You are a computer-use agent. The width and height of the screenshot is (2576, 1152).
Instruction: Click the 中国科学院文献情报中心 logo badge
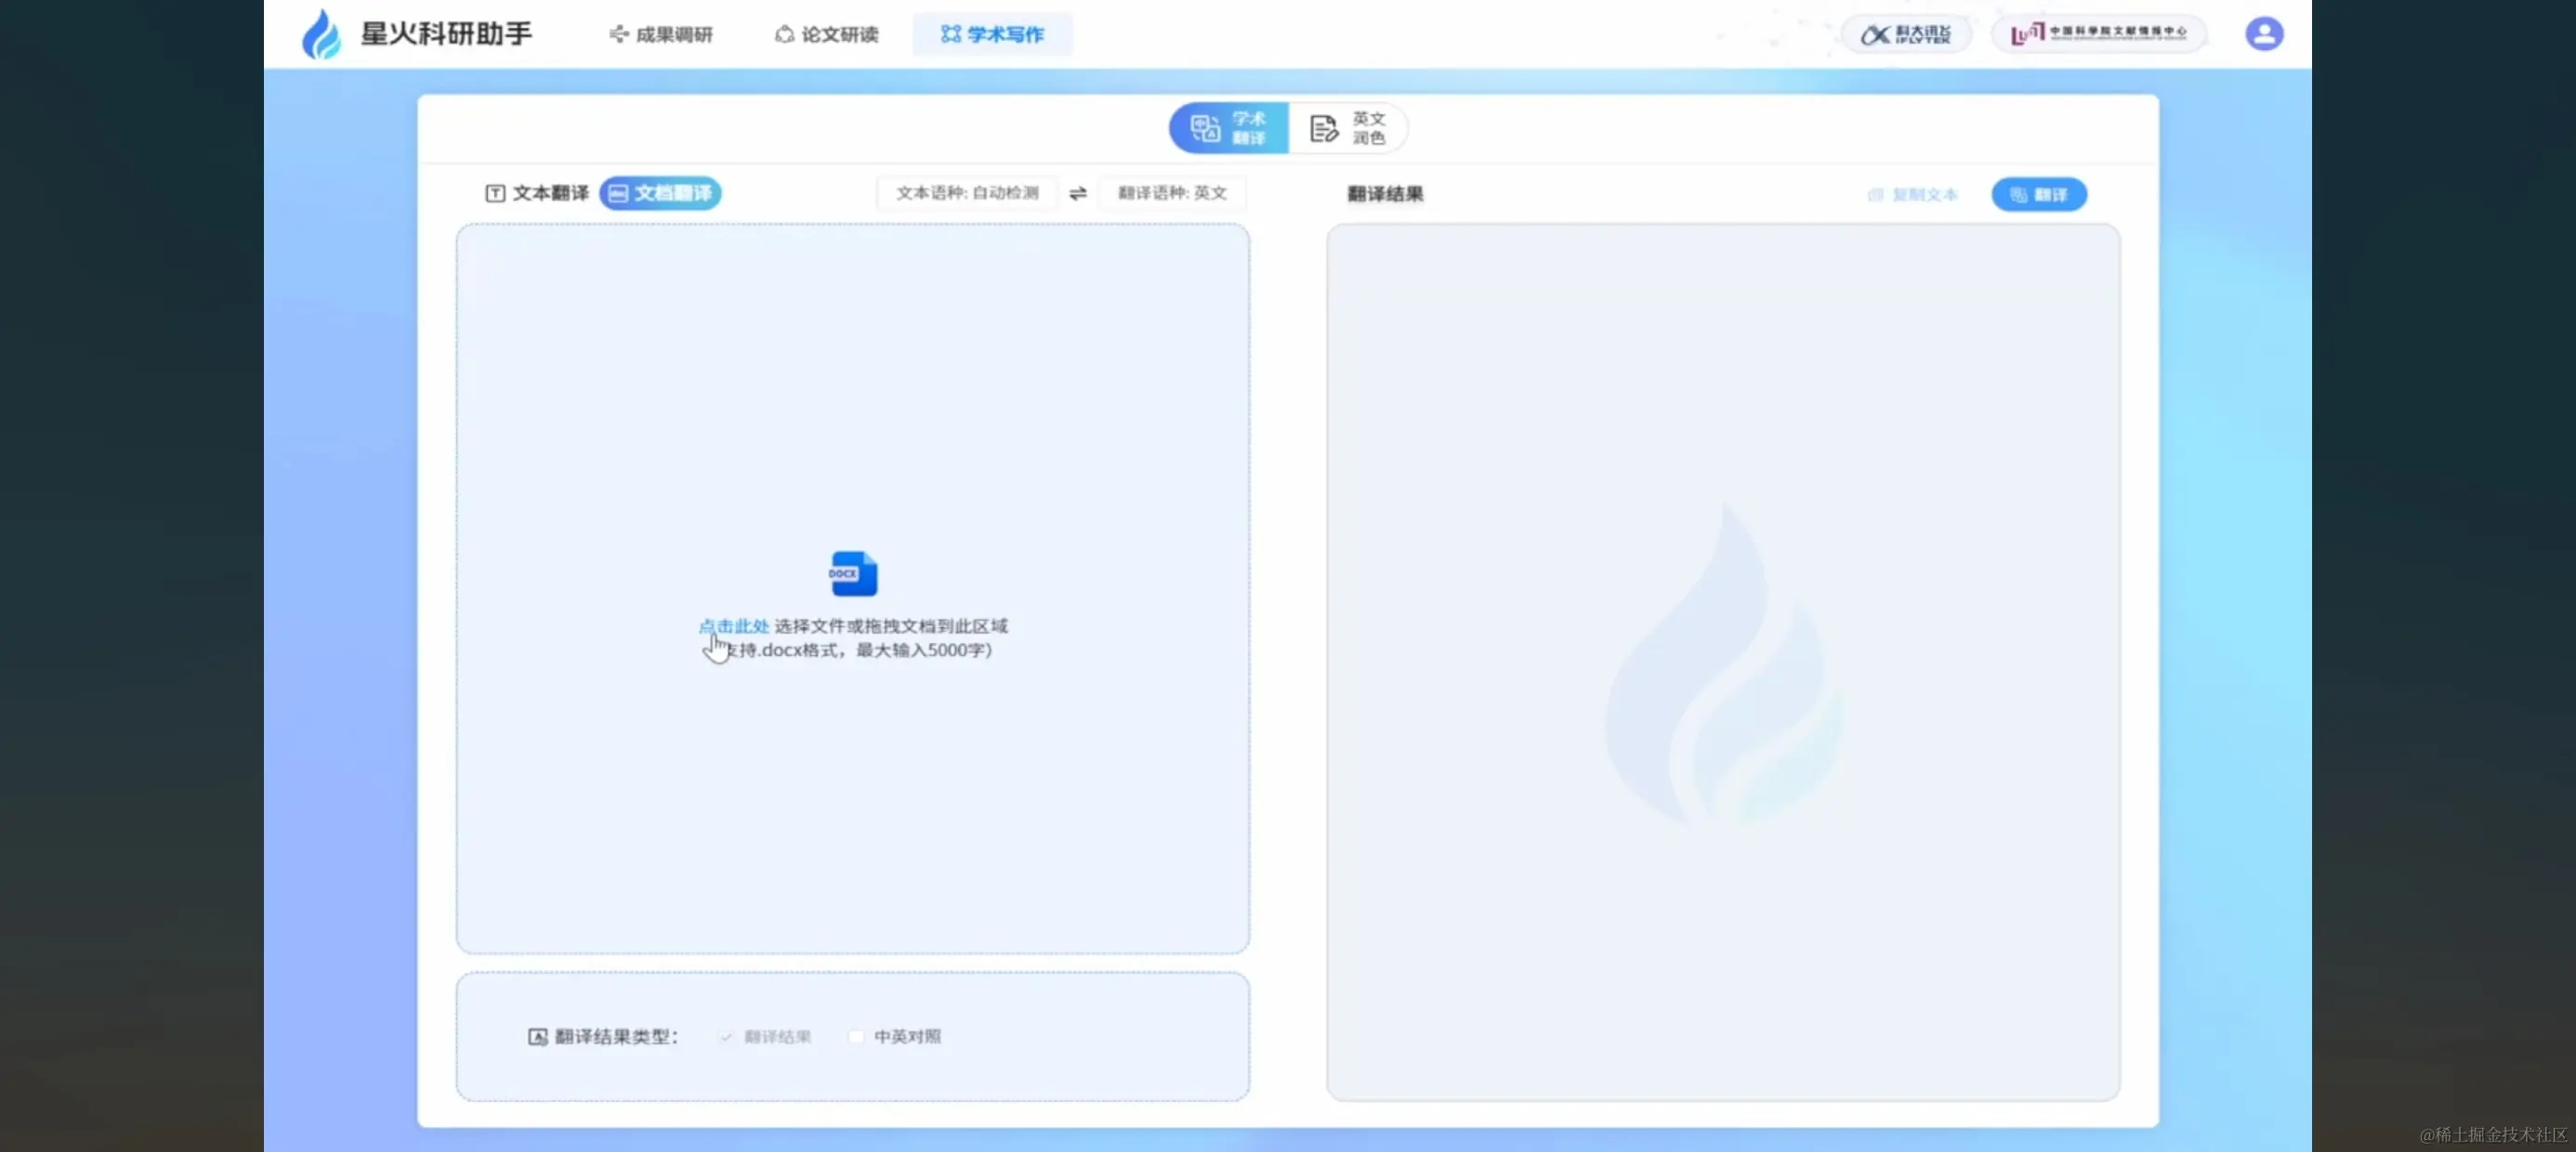click(x=2098, y=34)
